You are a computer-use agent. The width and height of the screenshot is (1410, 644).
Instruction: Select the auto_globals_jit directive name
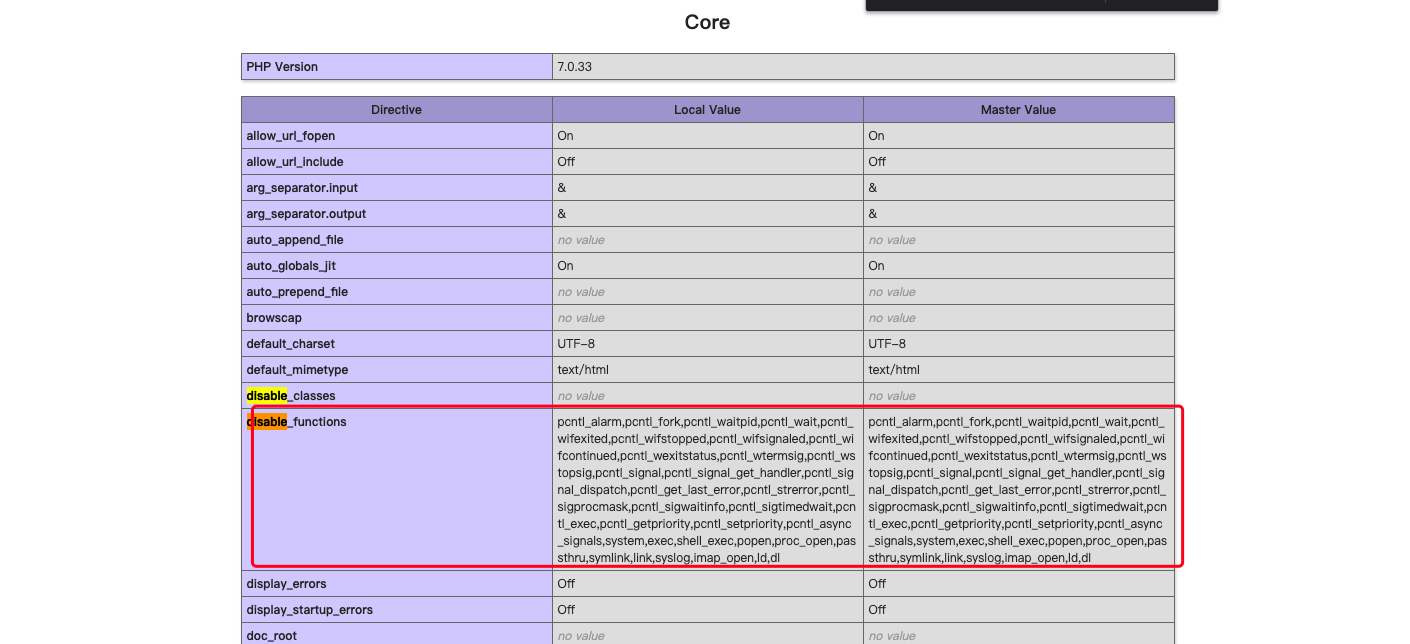point(291,266)
